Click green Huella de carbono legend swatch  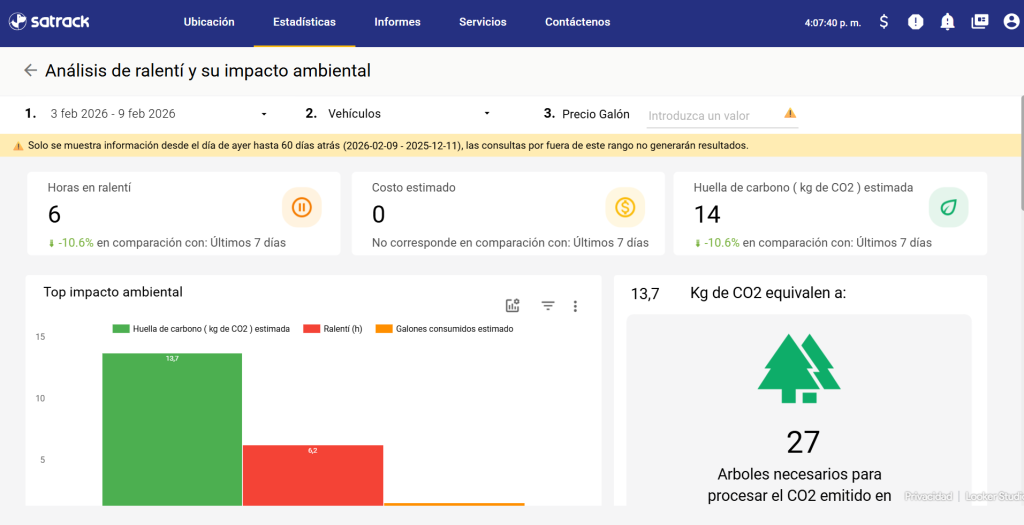click(x=121, y=329)
